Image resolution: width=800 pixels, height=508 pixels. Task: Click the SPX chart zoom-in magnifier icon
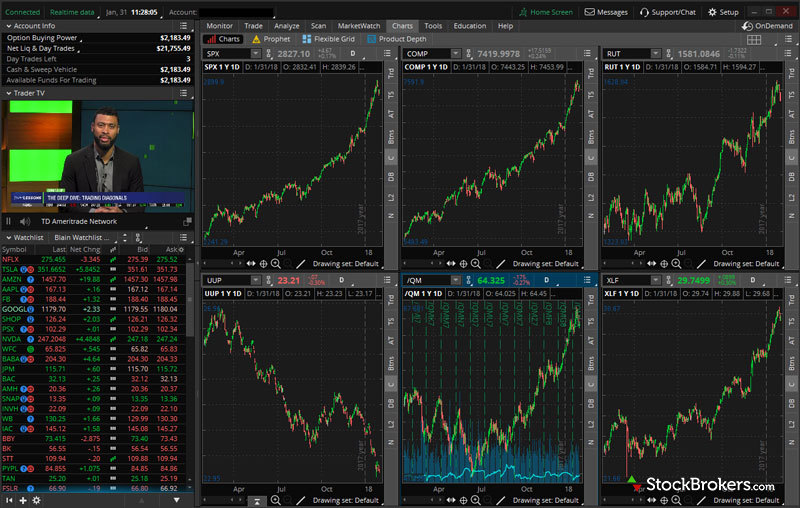tap(276, 264)
